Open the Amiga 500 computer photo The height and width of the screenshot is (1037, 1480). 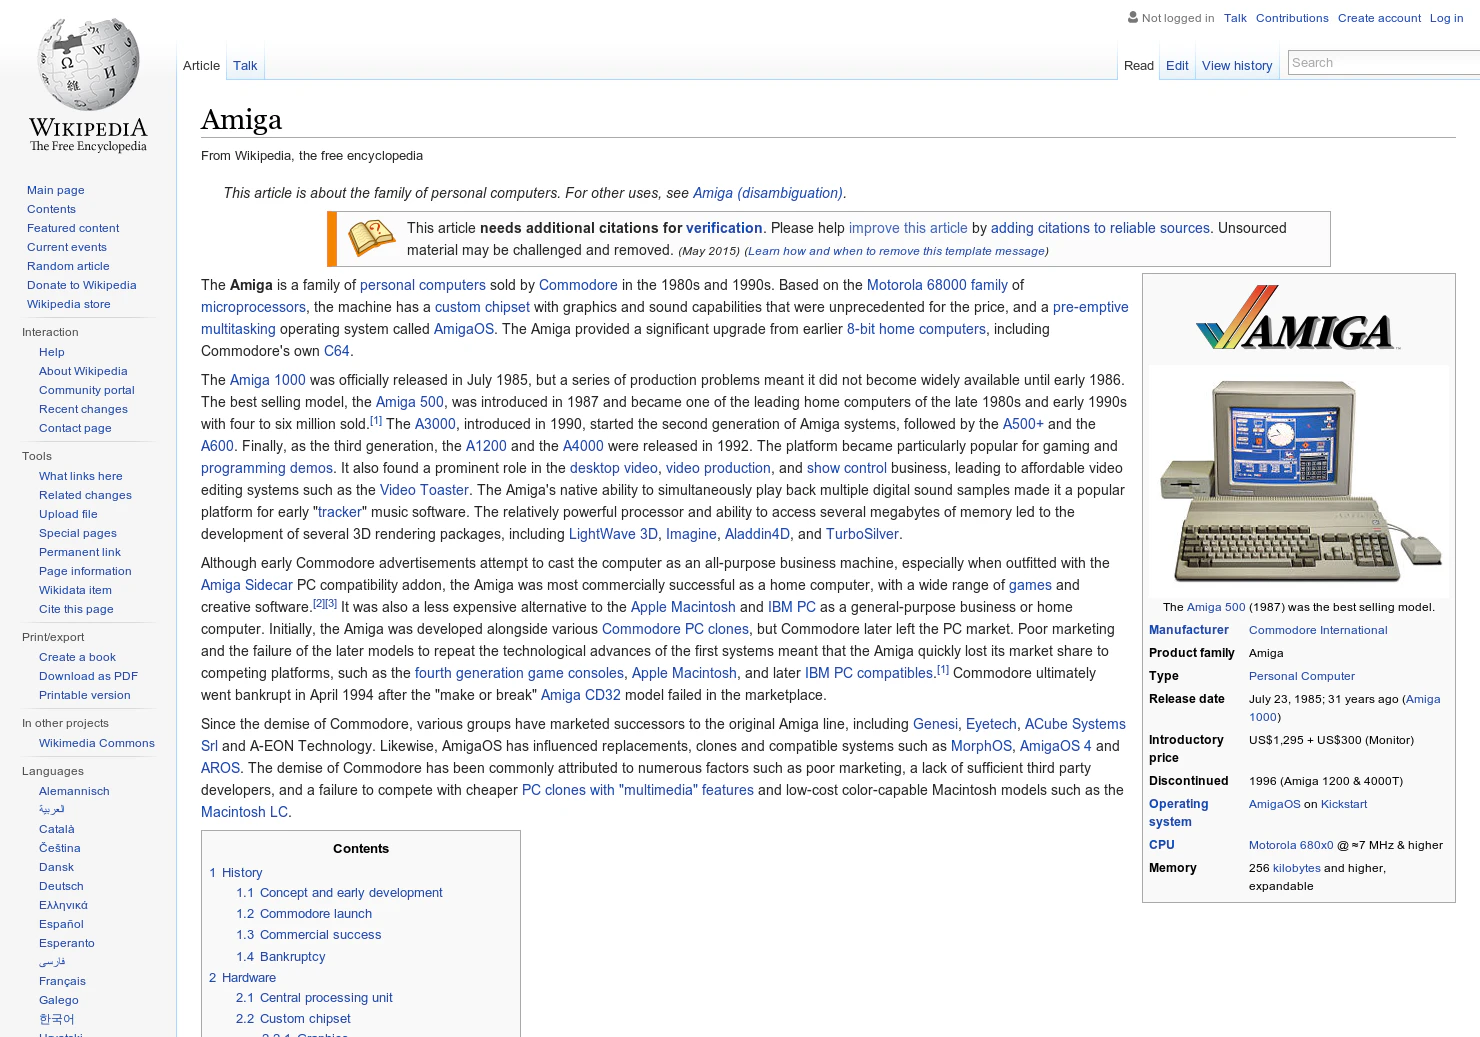coord(1299,481)
